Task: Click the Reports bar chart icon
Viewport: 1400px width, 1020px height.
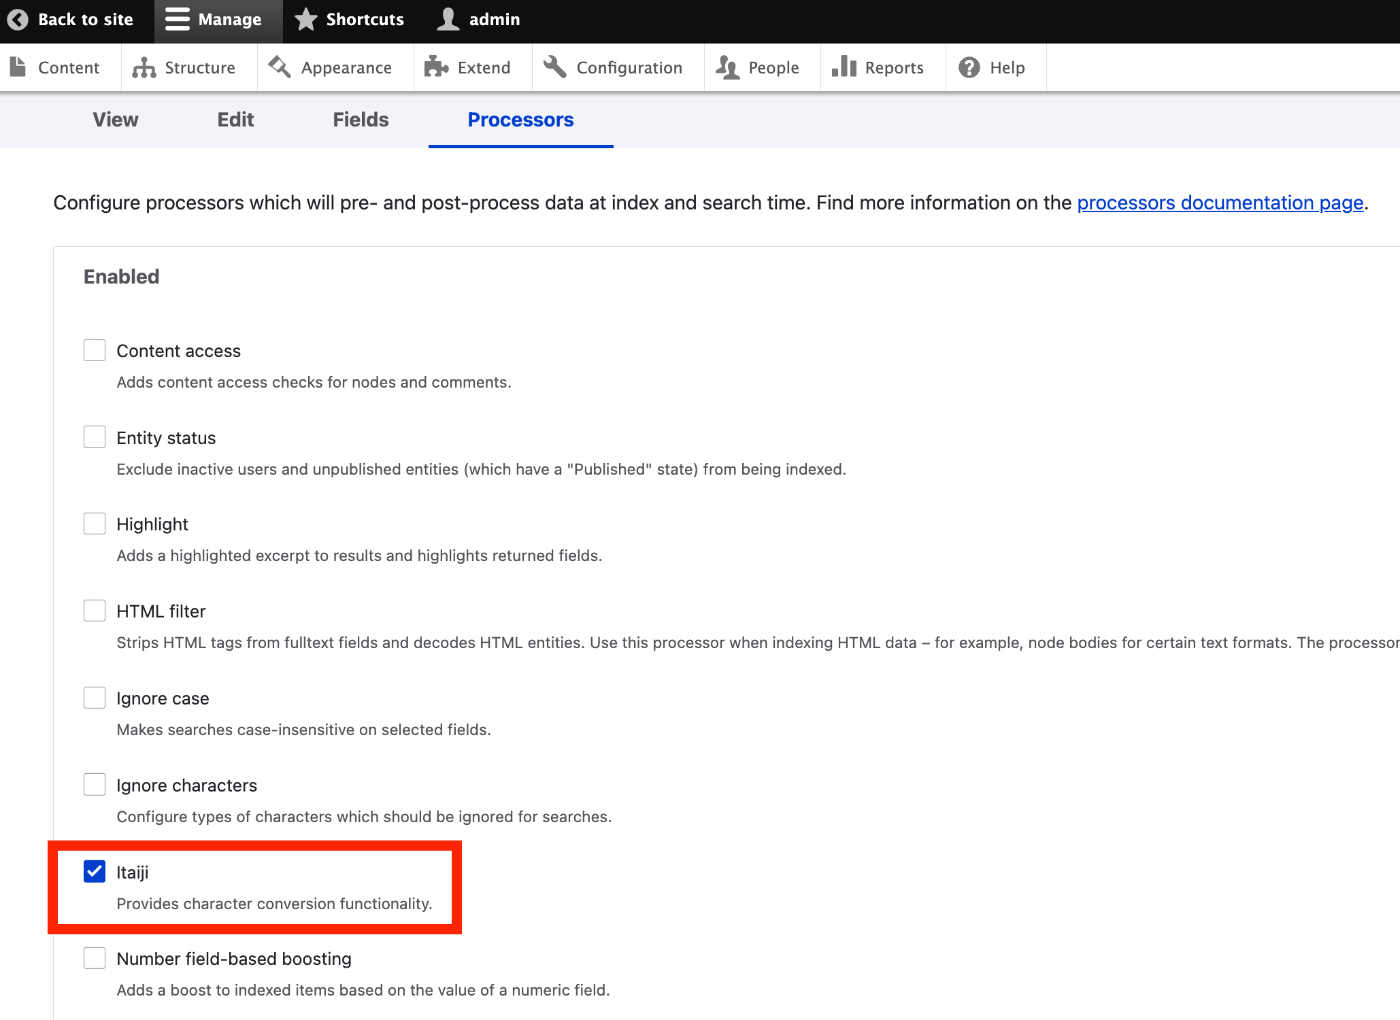Action: pos(844,67)
